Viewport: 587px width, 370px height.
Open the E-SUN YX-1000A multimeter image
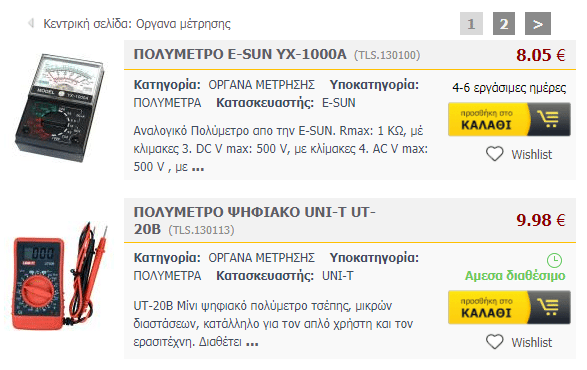tap(60, 108)
